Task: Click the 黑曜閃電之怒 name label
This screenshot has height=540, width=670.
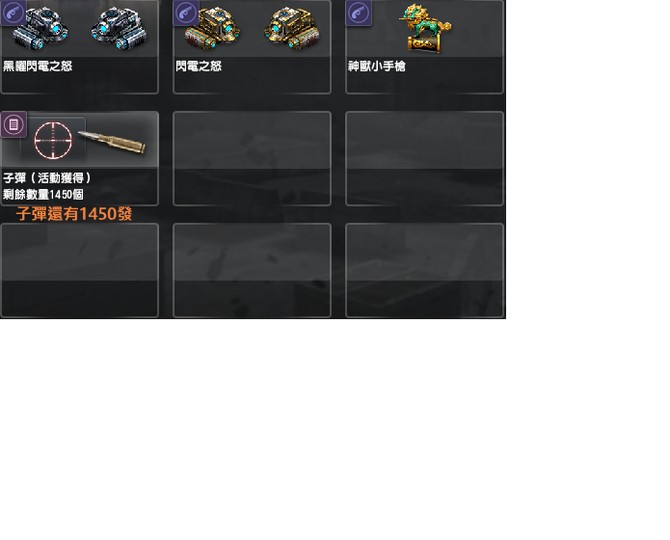Action: click(x=38, y=66)
